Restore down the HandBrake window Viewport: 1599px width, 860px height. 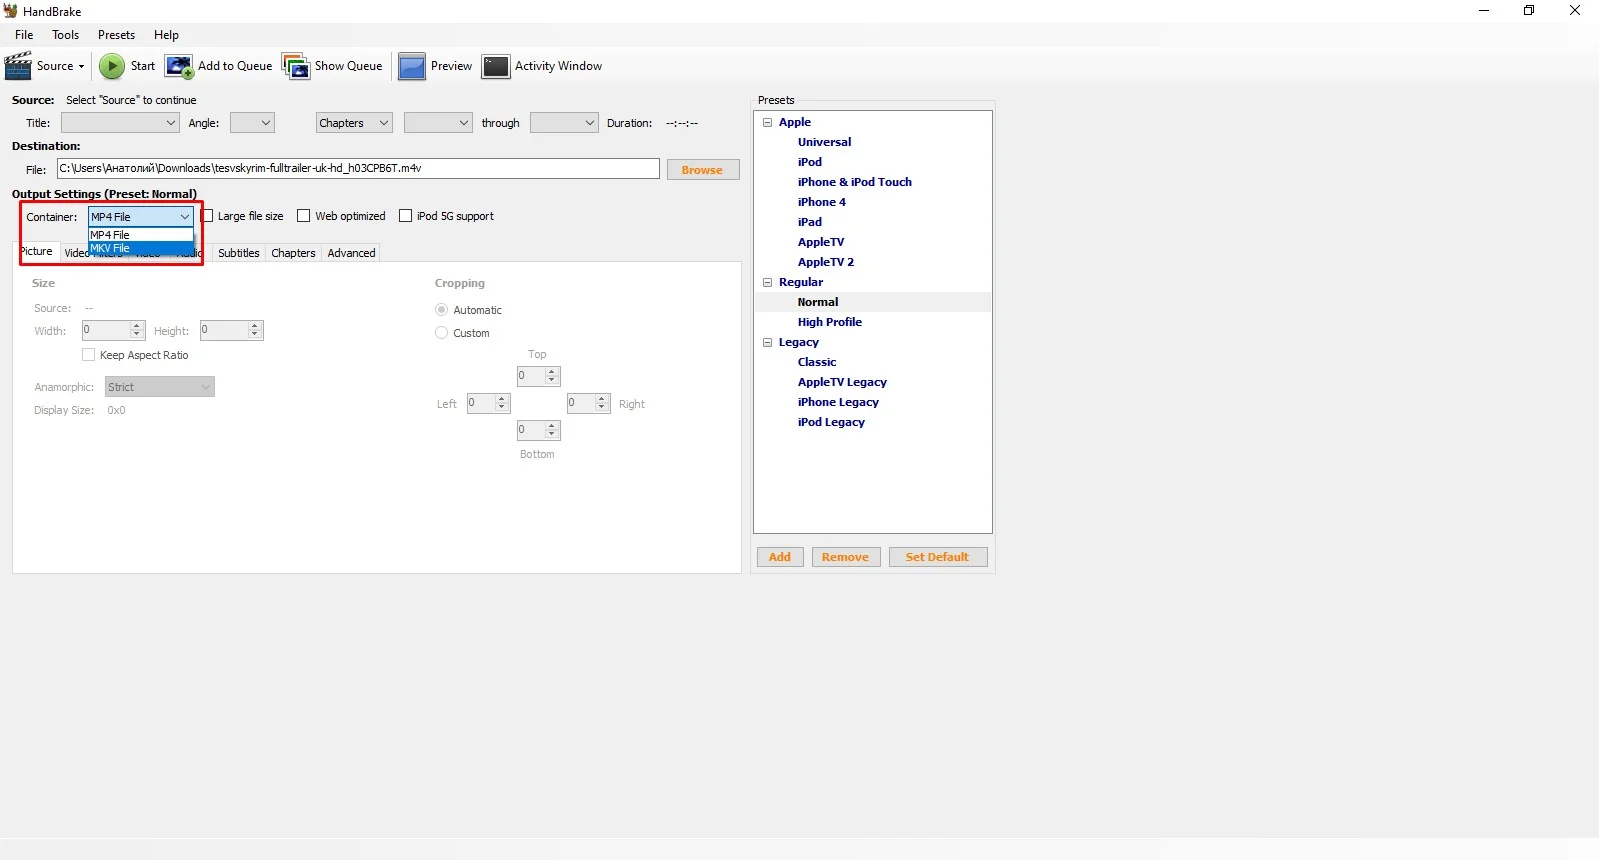point(1529,11)
